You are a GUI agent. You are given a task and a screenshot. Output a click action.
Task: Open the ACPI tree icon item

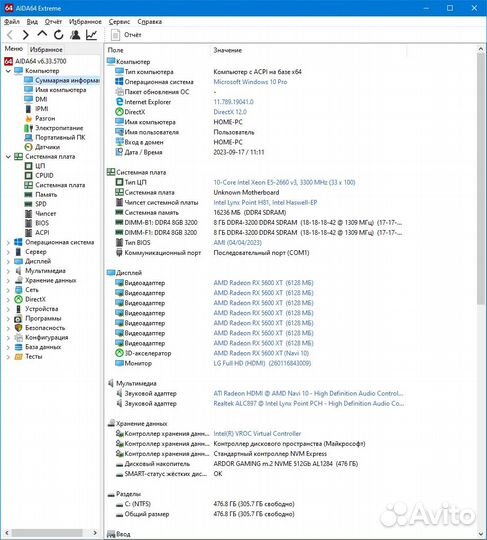tap(29, 233)
